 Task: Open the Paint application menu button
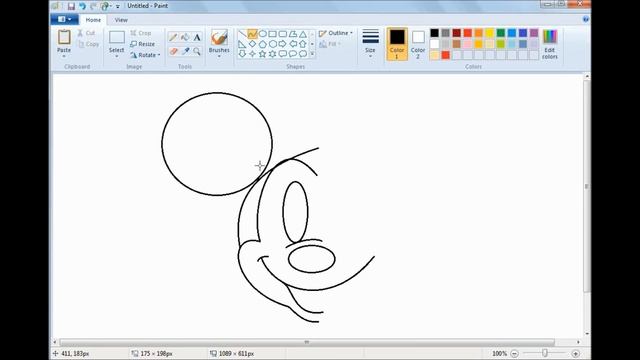coord(64,19)
